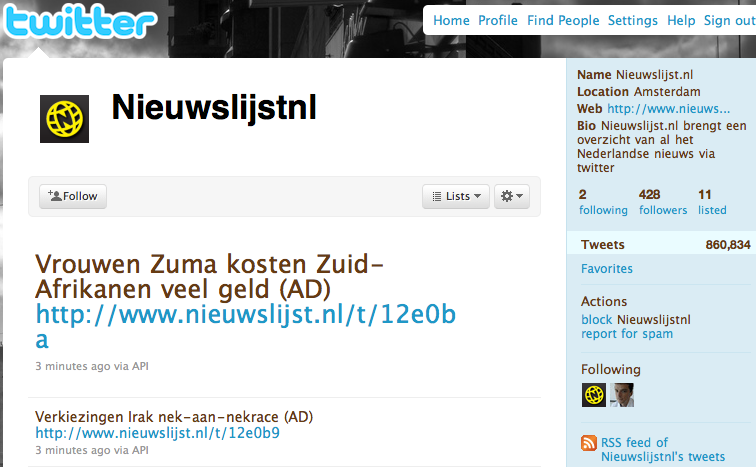View the 428 followers list
756x467 pixels.
coord(663,202)
